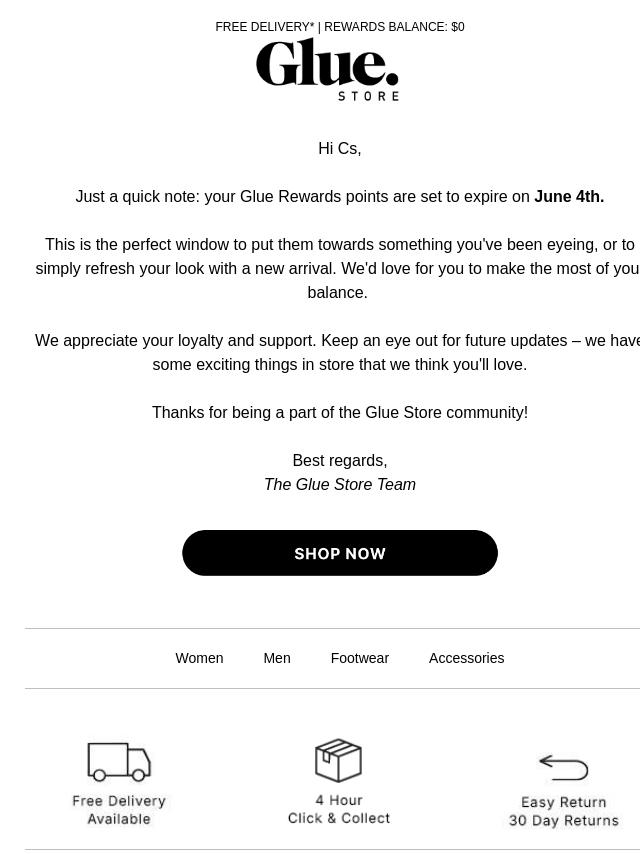Open the Women category link
The image size is (640, 854).
coord(199,658)
